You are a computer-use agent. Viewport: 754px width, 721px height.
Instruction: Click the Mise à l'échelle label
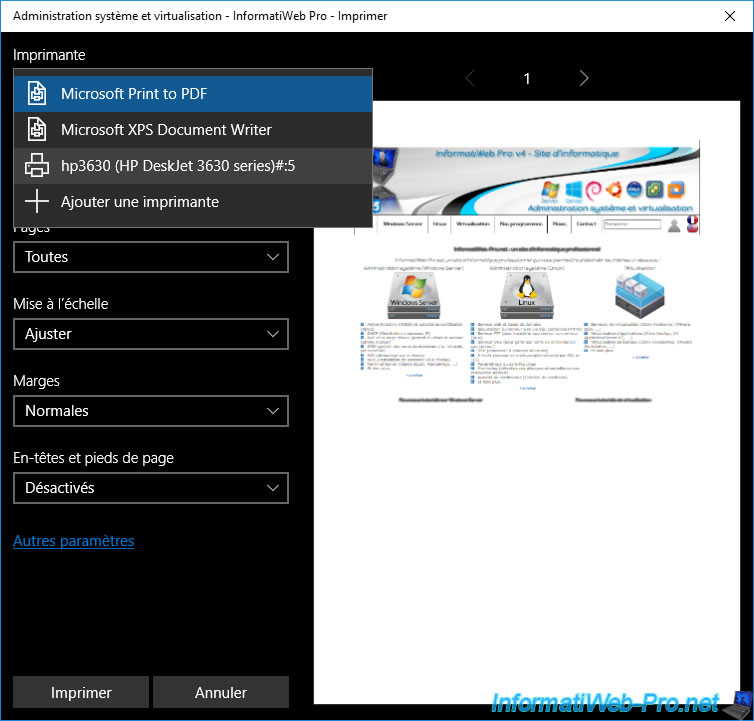(61, 304)
